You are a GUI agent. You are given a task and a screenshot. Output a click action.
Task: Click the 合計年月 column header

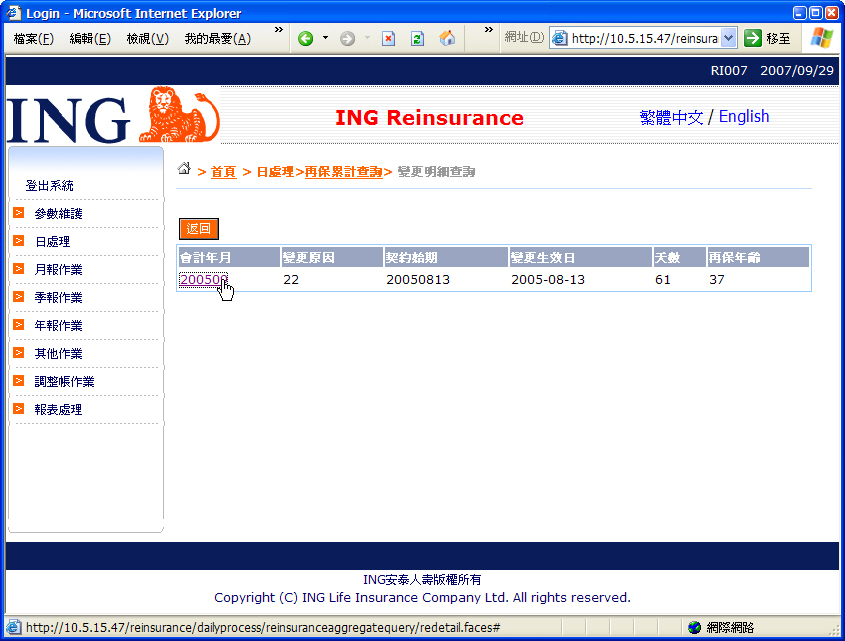(229, 258)
